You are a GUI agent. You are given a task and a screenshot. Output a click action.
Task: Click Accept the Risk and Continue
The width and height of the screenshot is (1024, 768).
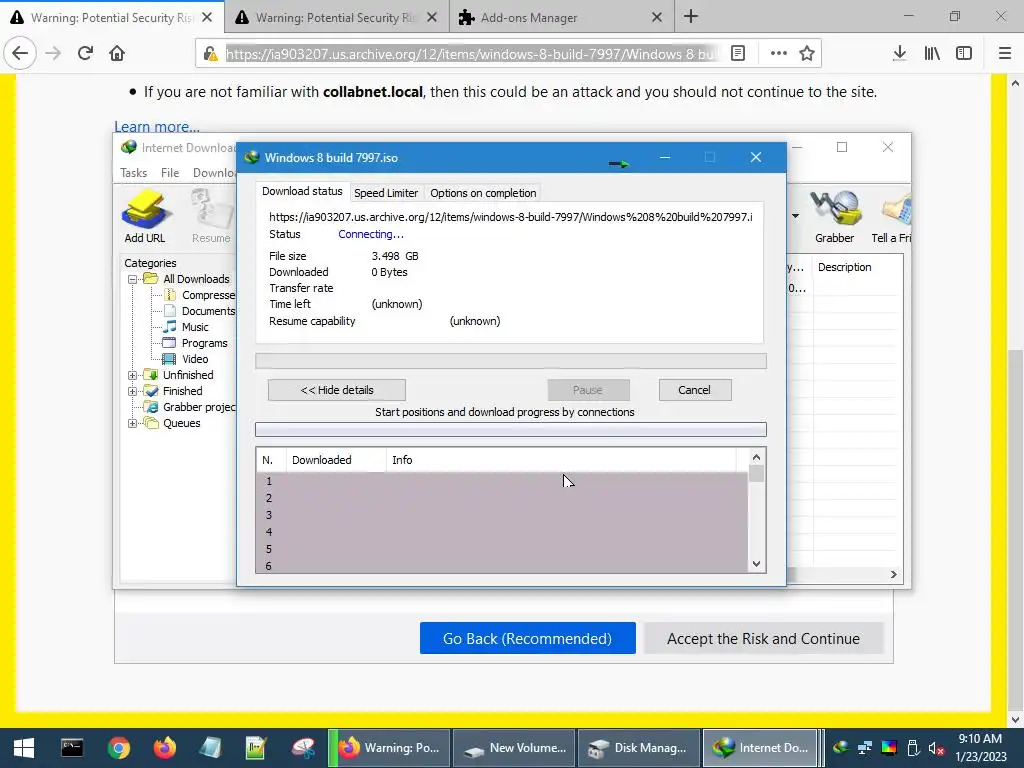pos(763,638)
